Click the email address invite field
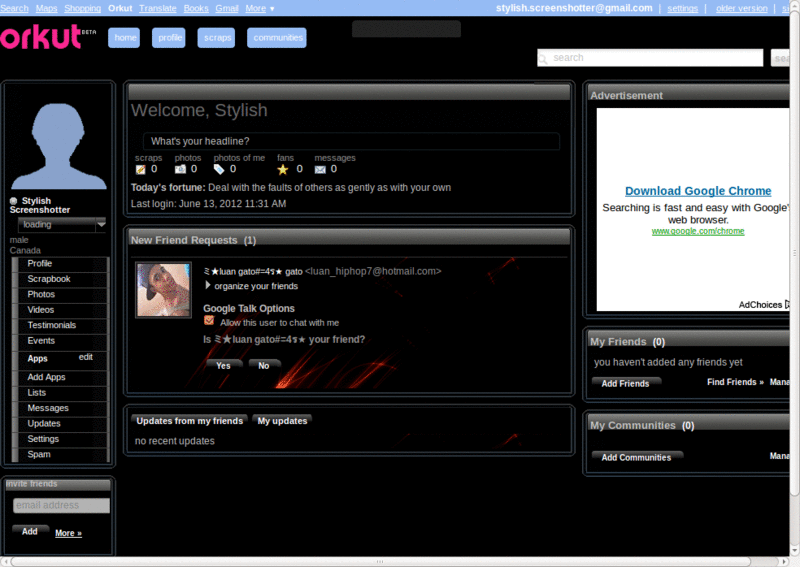The height and width of the screenshot is (567, 800). pos(61,505)
